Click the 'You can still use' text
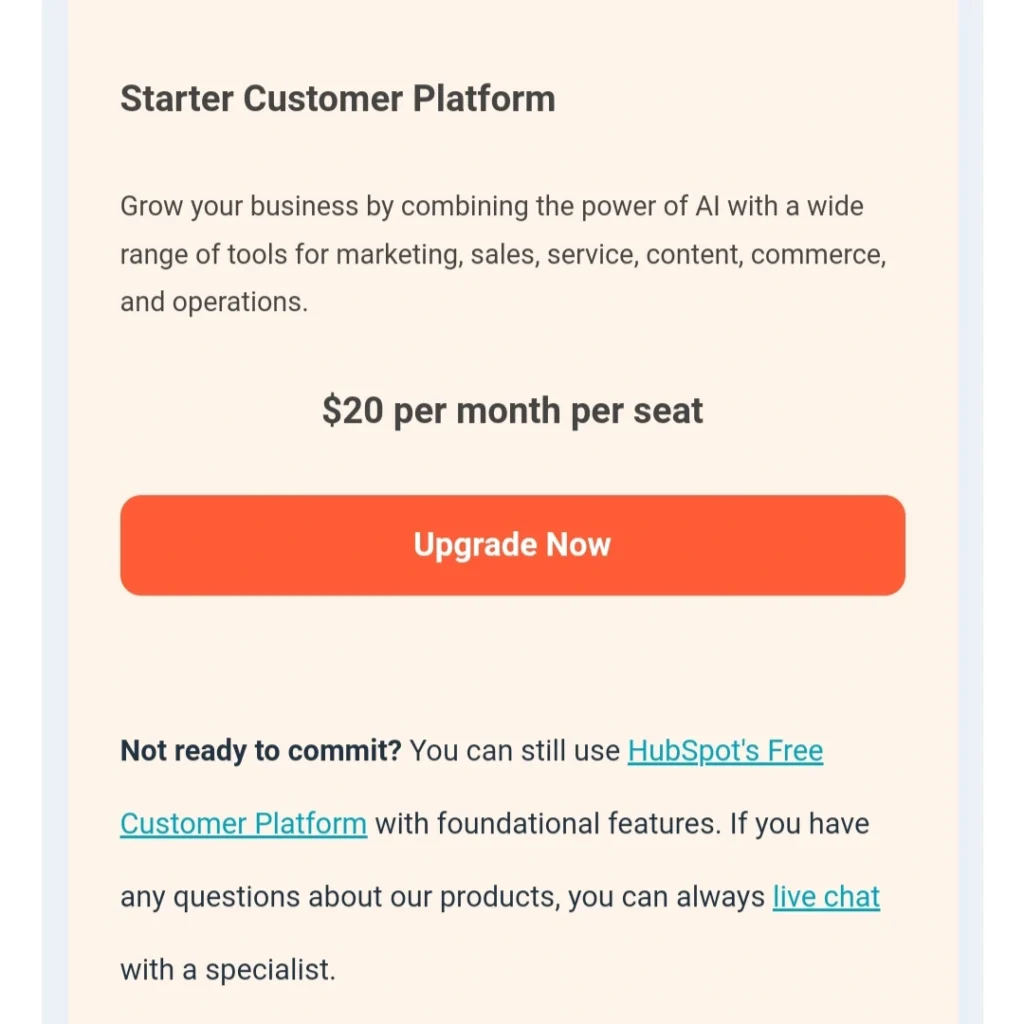The height and width of the screenshot is (1024, 1024). 515,751
